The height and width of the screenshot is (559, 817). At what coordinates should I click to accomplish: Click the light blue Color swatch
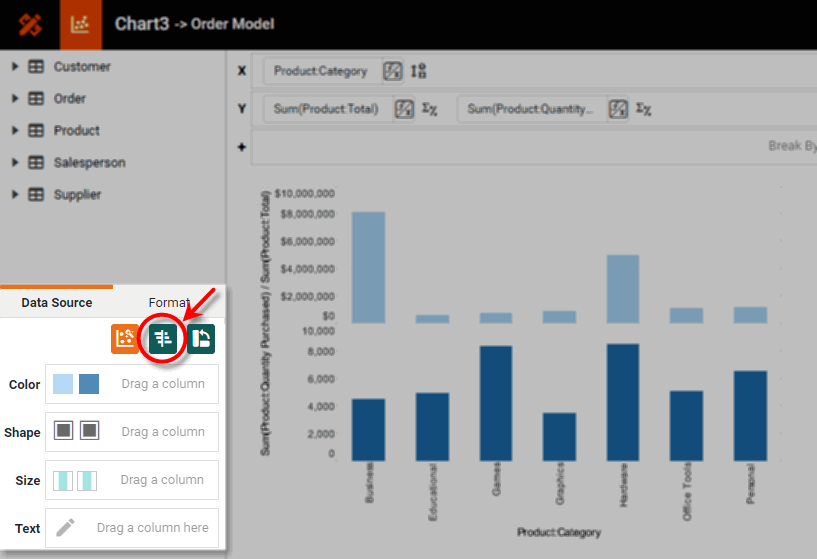coord(62,384)
